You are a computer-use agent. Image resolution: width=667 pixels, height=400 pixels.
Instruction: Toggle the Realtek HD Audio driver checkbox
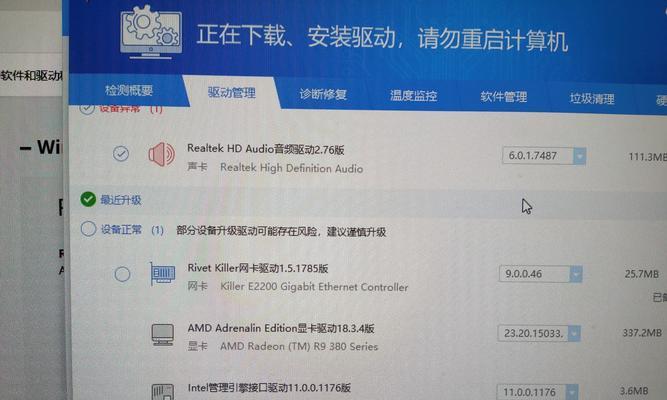(121, 153)
